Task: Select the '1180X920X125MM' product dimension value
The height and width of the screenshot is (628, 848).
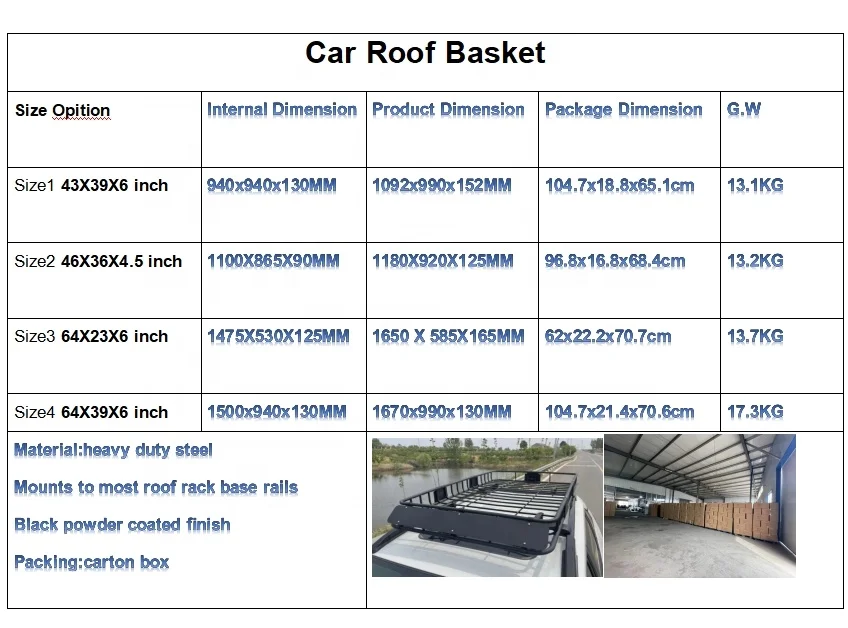Action: 442,261
